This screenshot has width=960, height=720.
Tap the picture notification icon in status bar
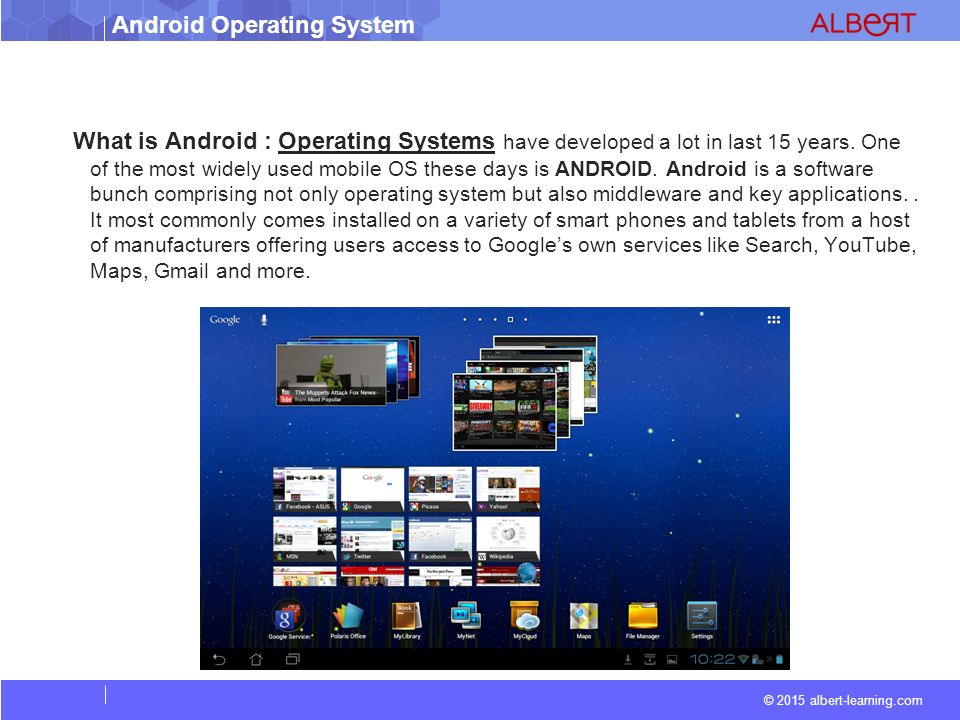tap(672, 659)
